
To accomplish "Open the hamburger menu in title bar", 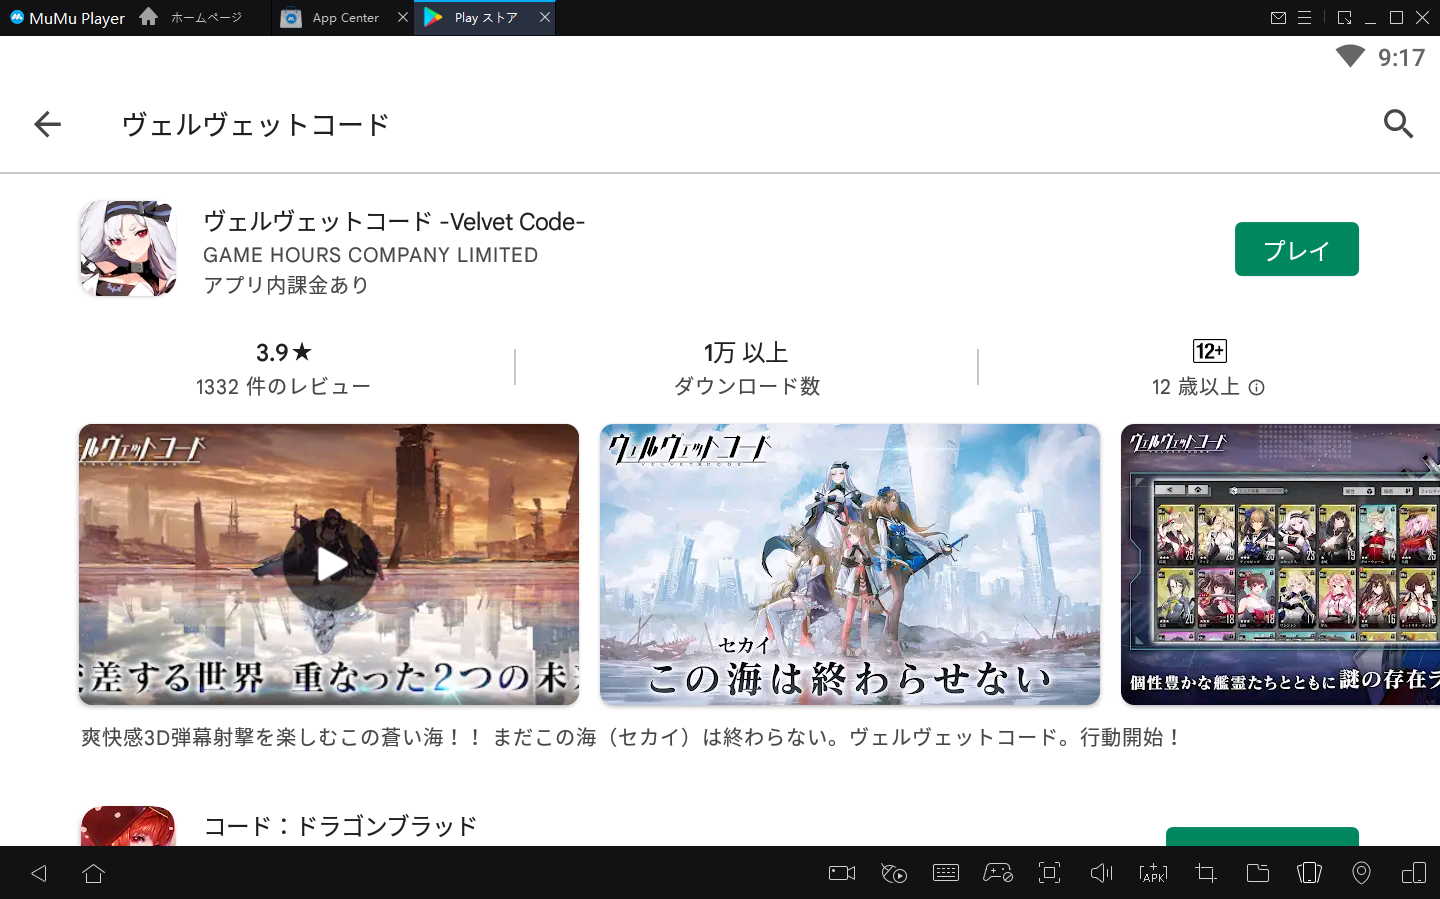I will pyautogui.click(x=1304, y=18).
